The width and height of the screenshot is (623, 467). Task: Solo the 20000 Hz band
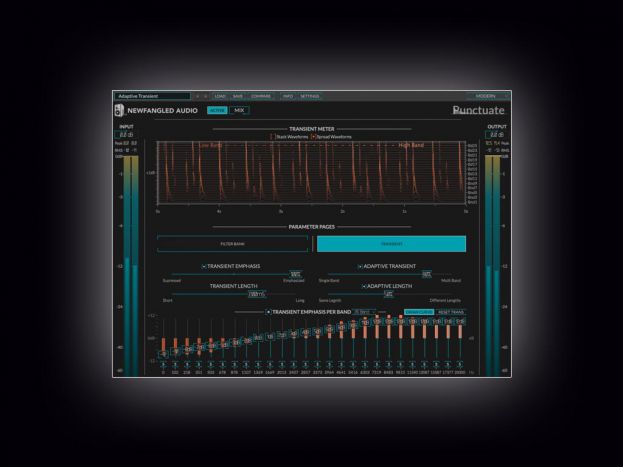(x=460, y=364)
